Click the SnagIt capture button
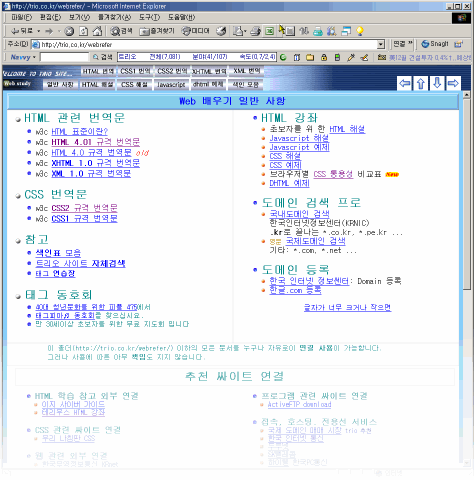The width and height of the screenshot is (474, 480). [x=435, y=44]
